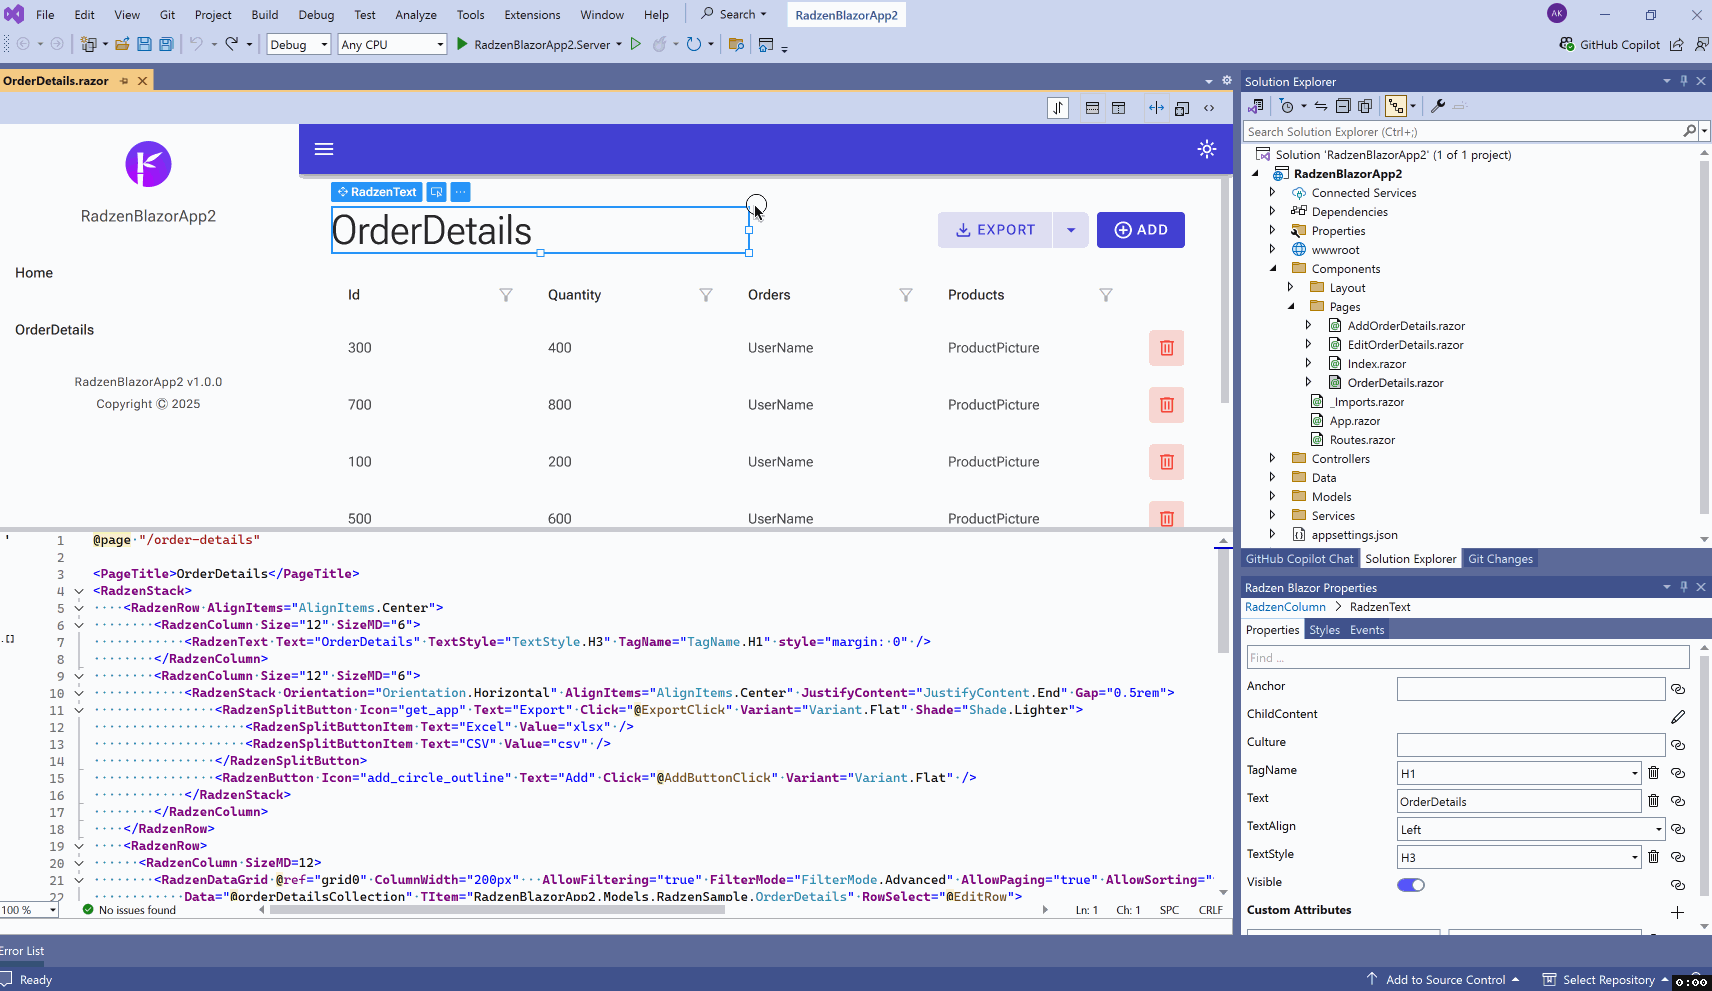Click Add to Source Control in status bar
Viewport: 1712px width, 991px height.
(1444, 980)
